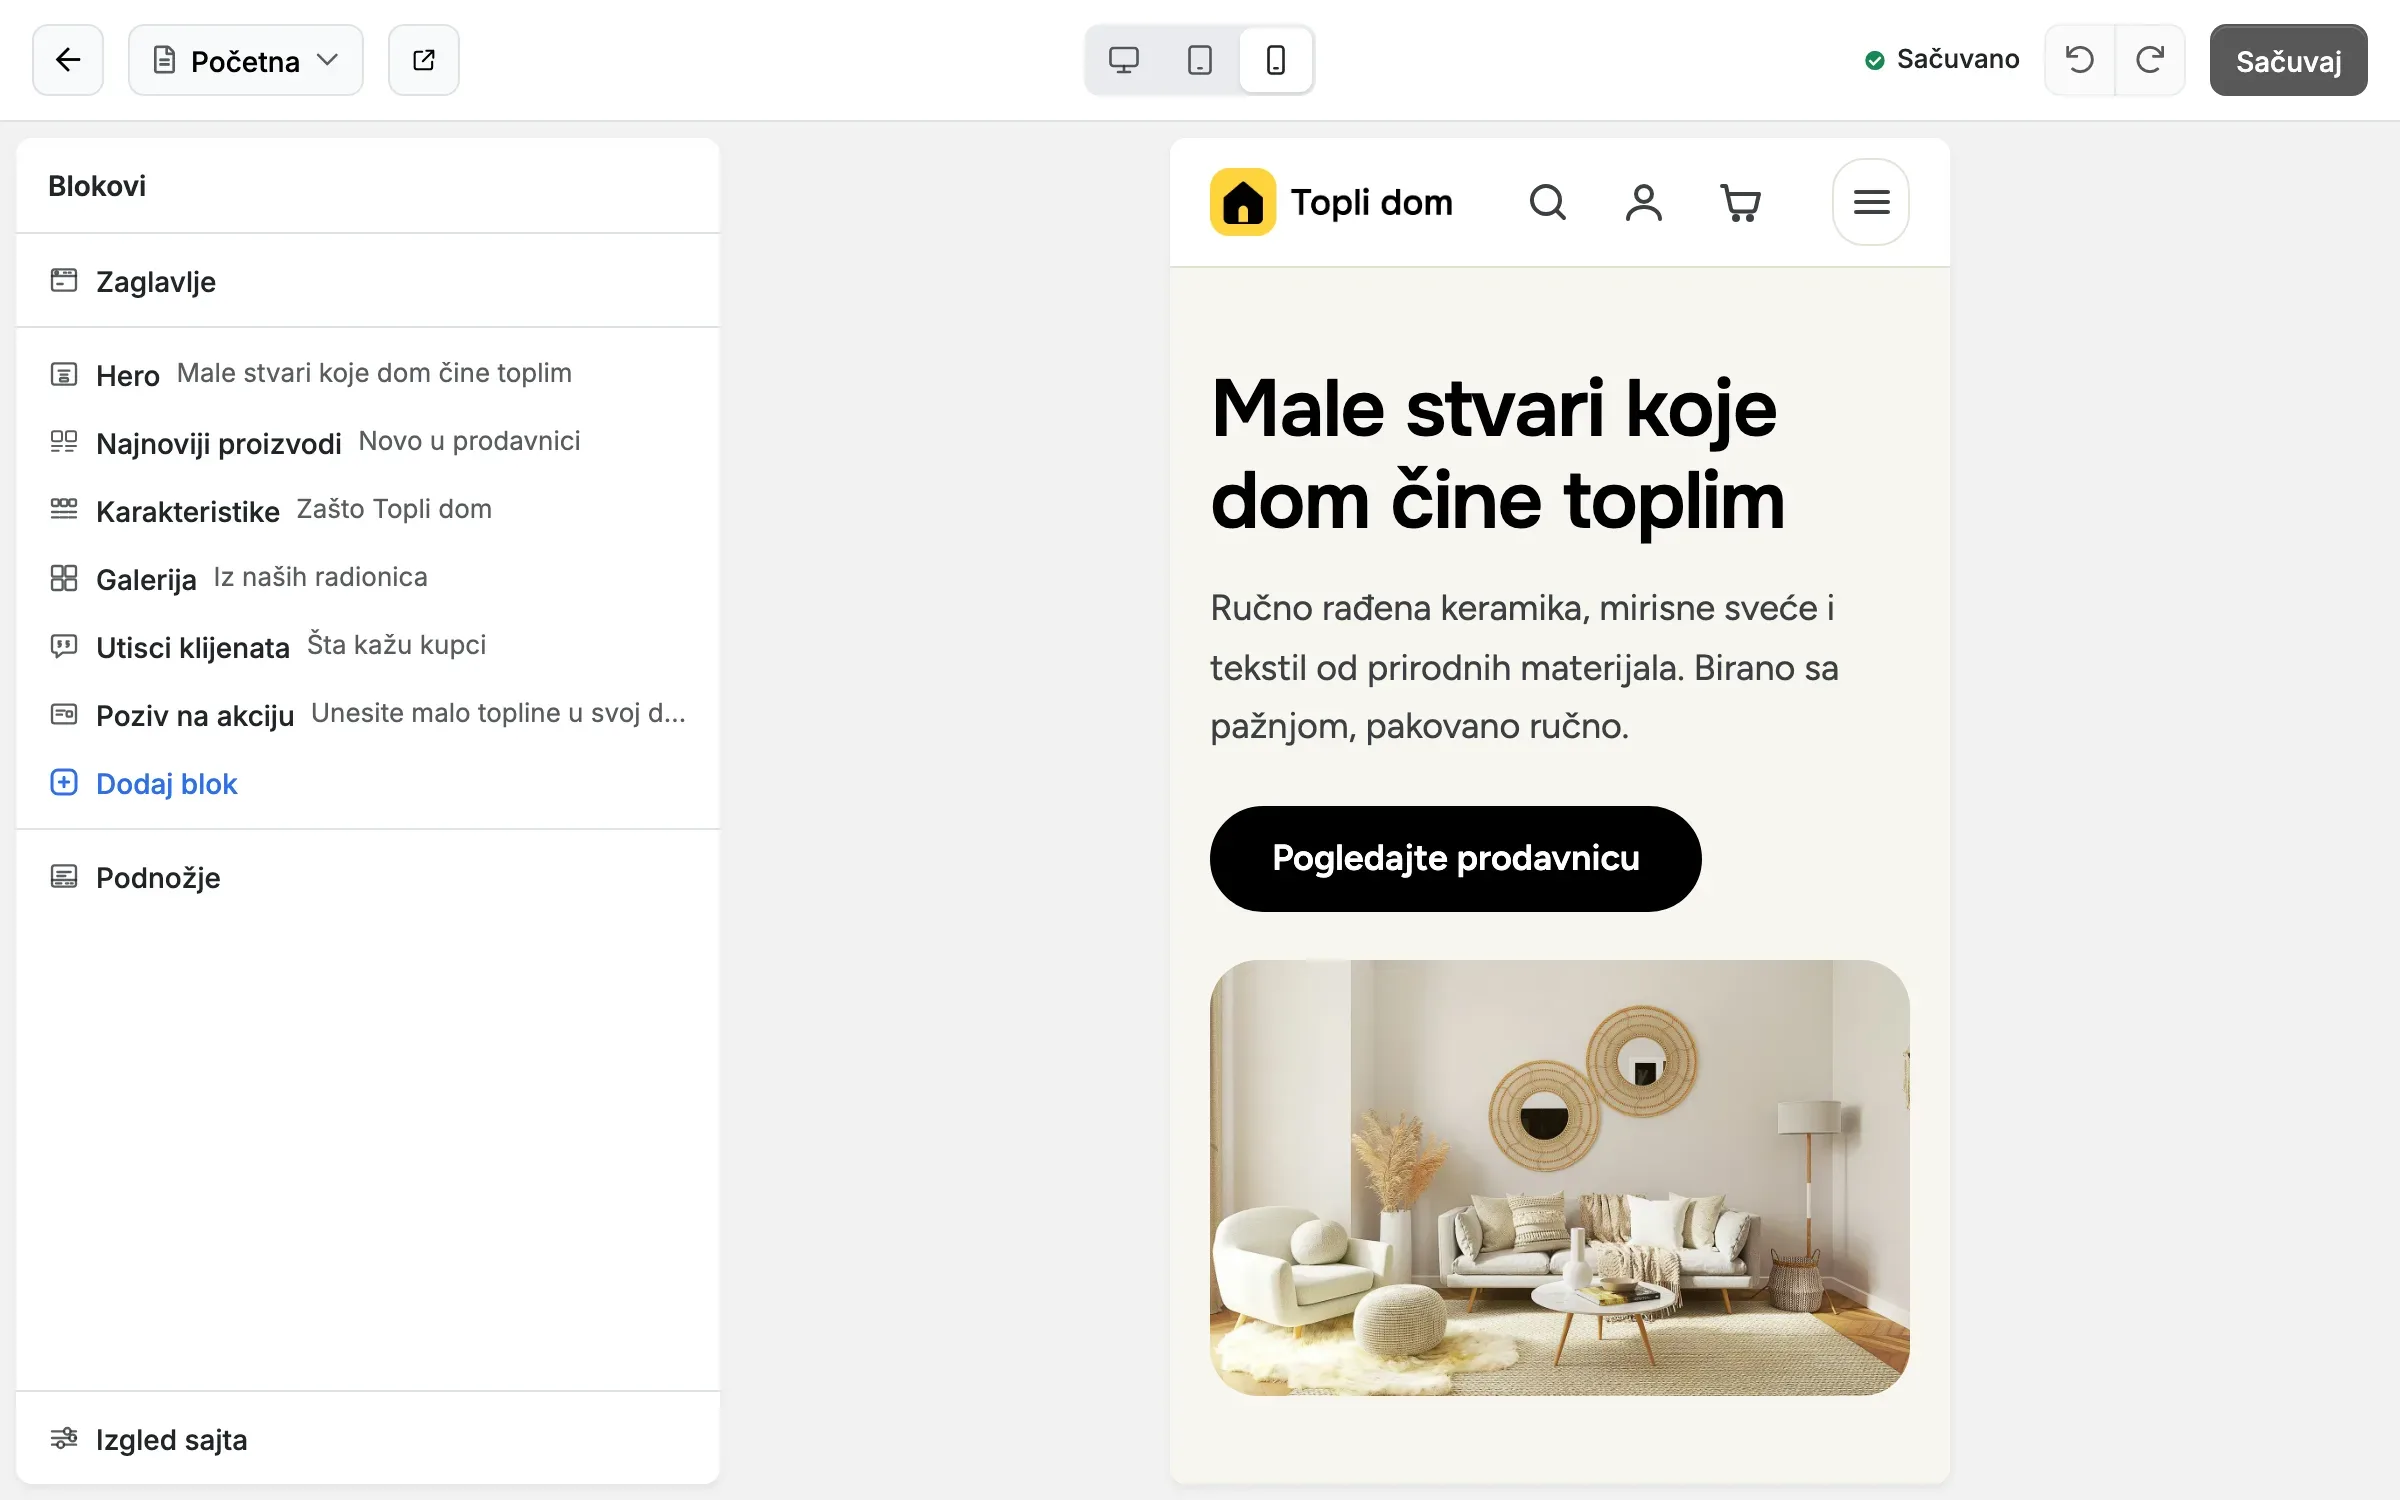Image resolution: width=2400 pixels, height=1500 pixels.
Task: Select the Hero block row
Action: click(368, 375)
